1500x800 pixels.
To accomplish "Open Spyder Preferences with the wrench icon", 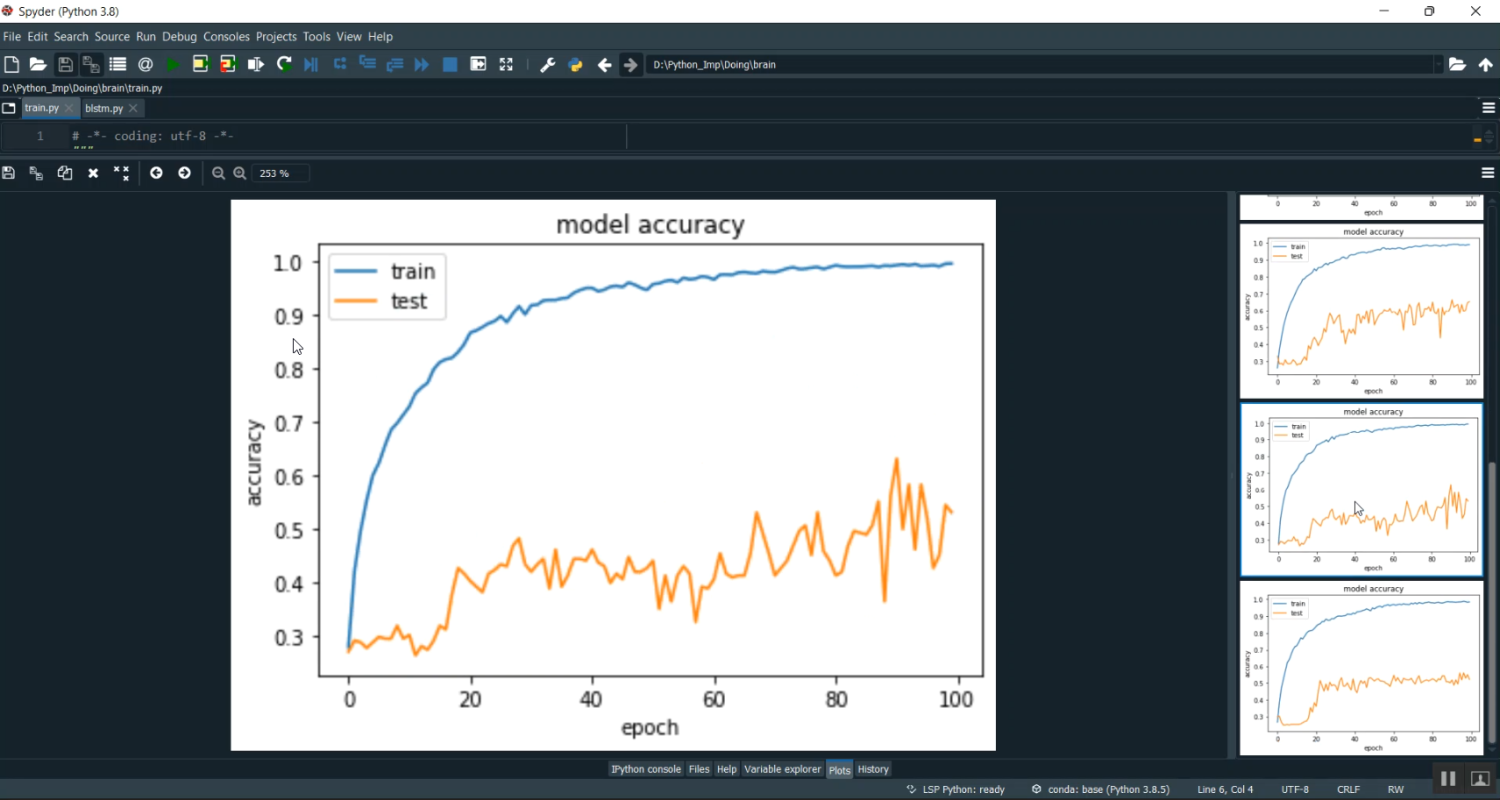I will (547, 63).
